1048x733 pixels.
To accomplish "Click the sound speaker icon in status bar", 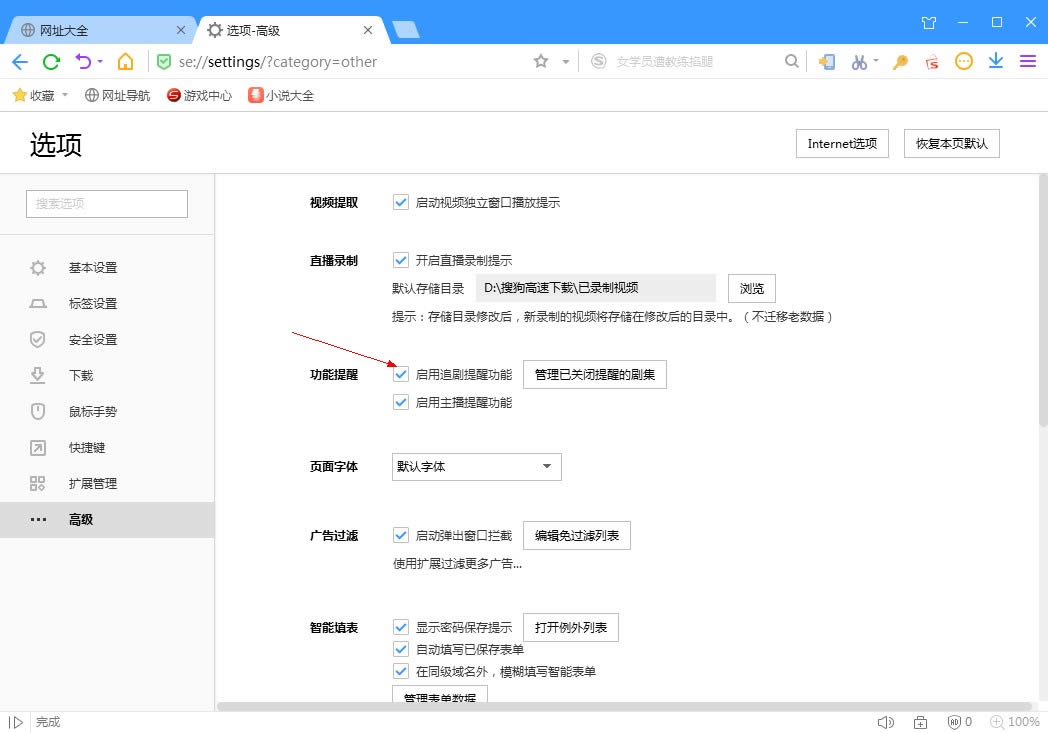I will point(884,722).
